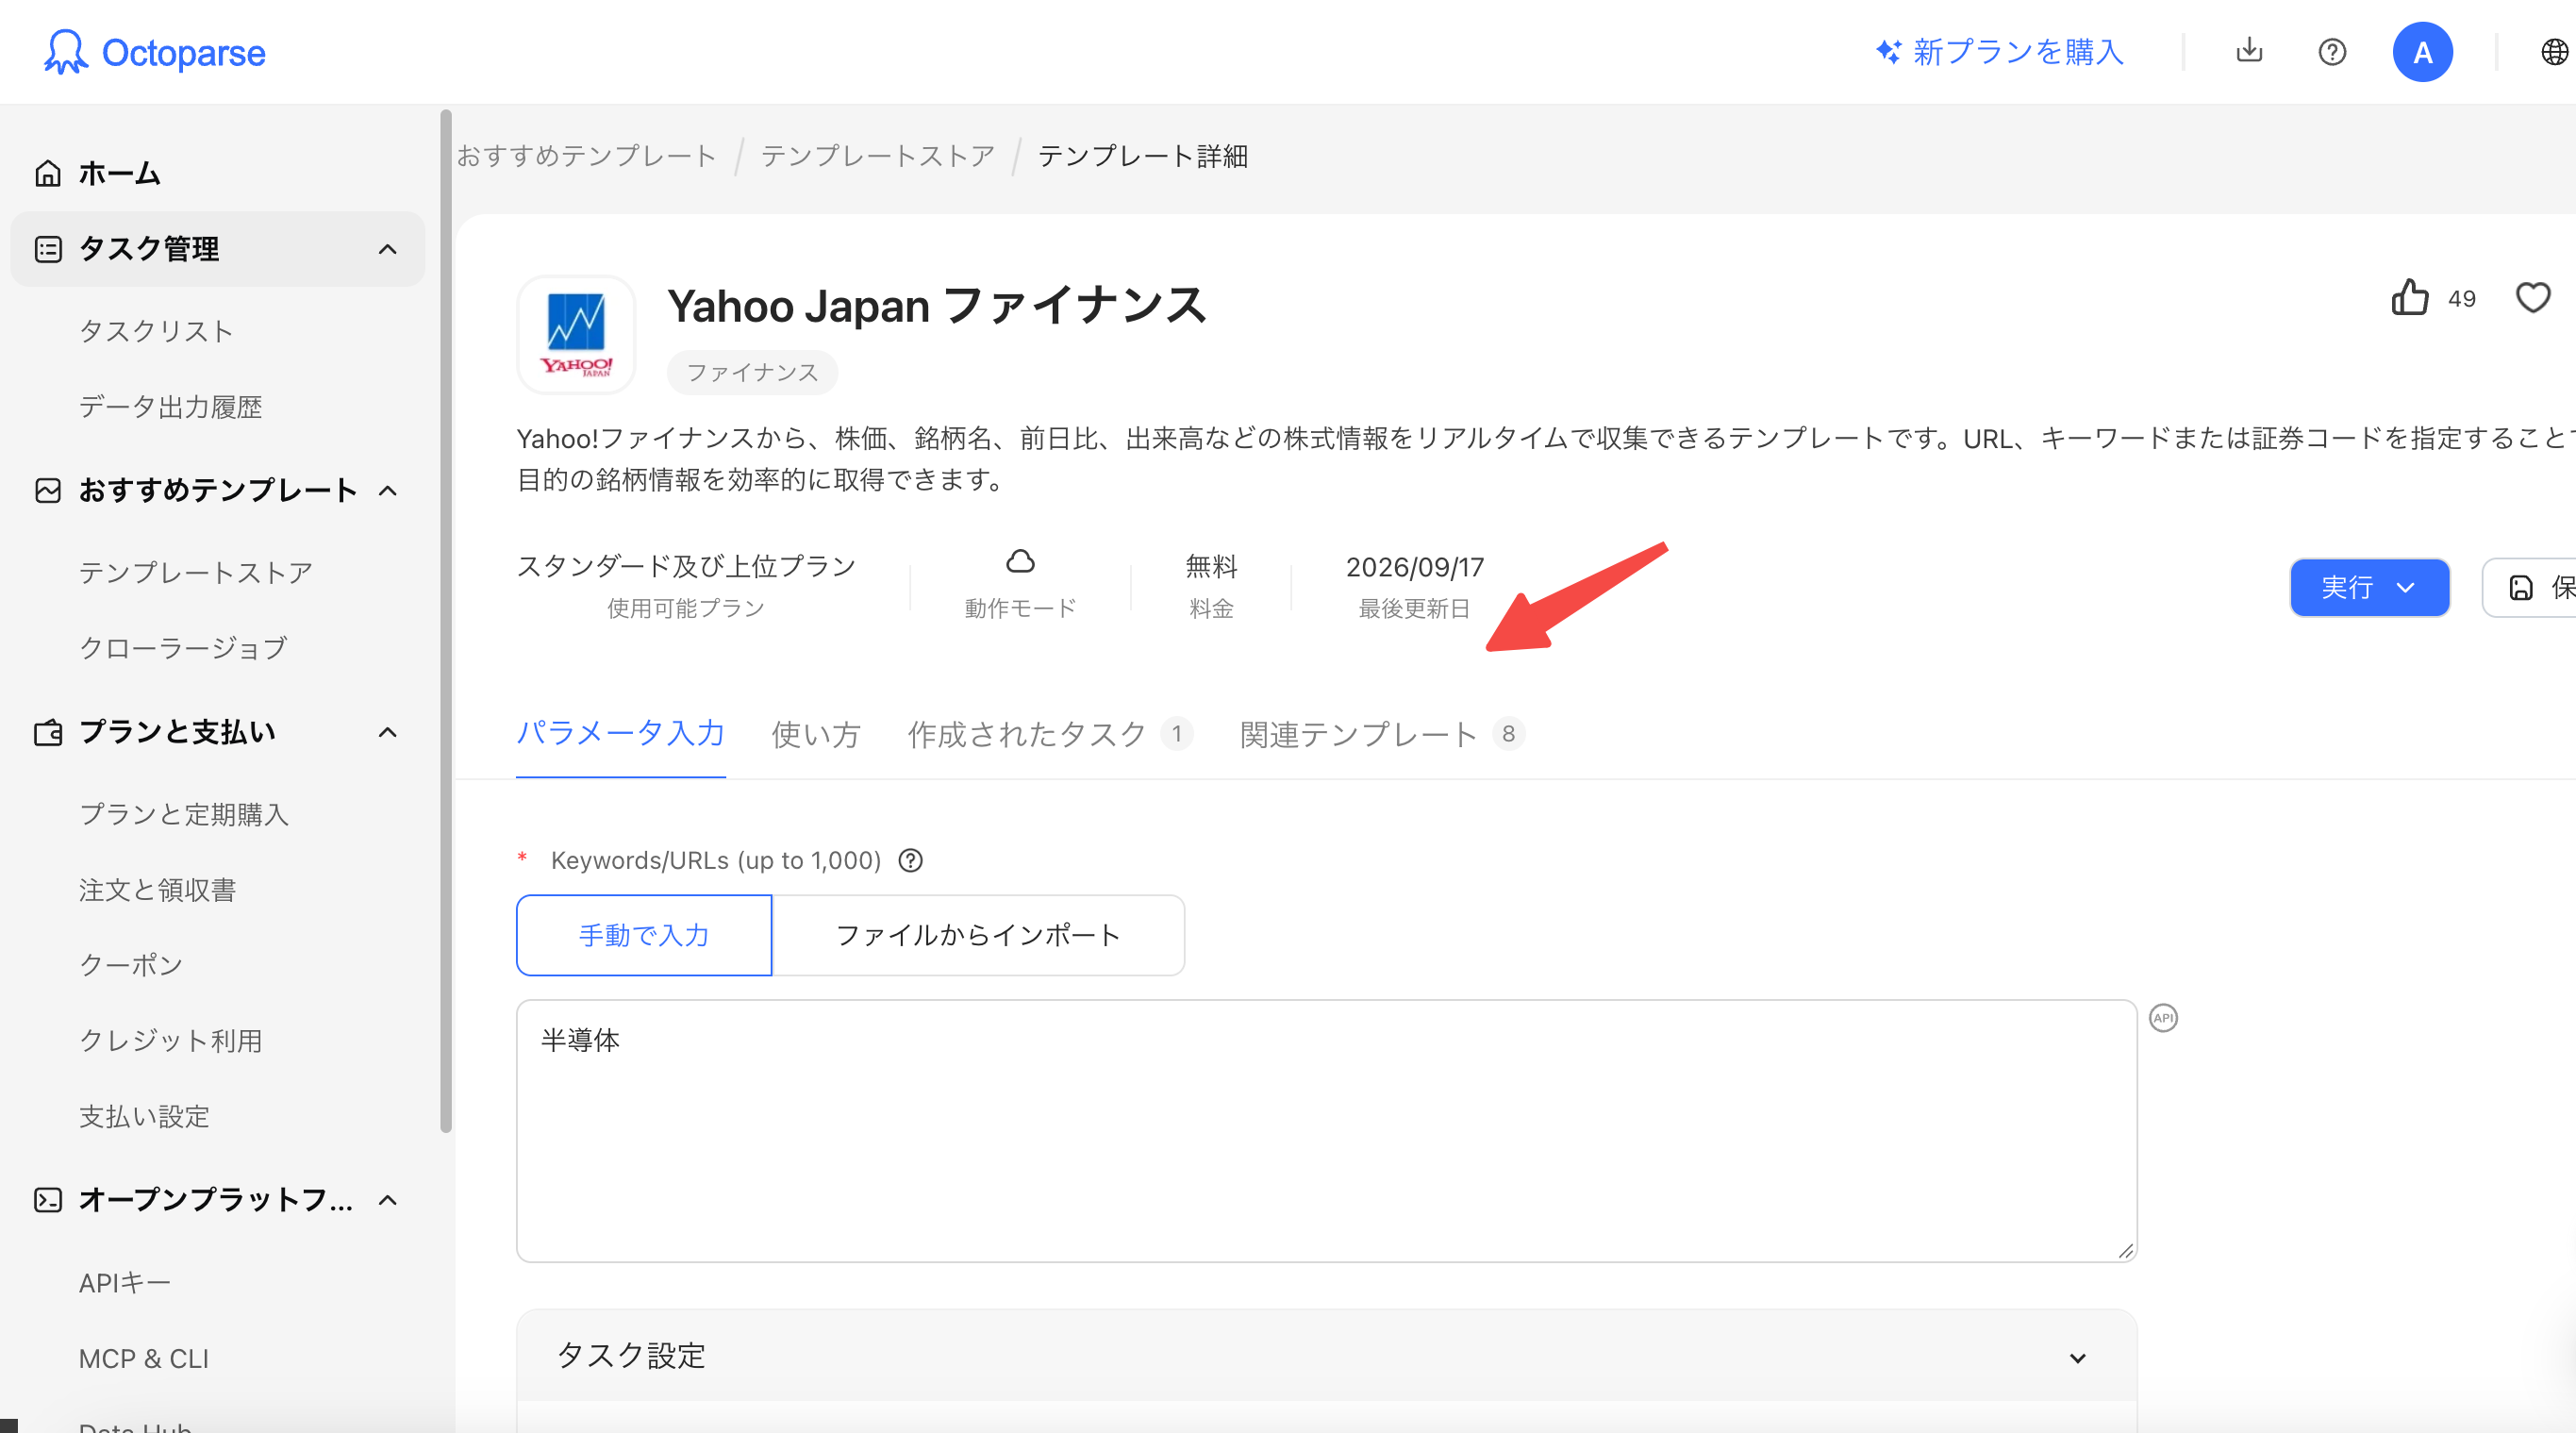Click the 保存 button

point(2530,587)
